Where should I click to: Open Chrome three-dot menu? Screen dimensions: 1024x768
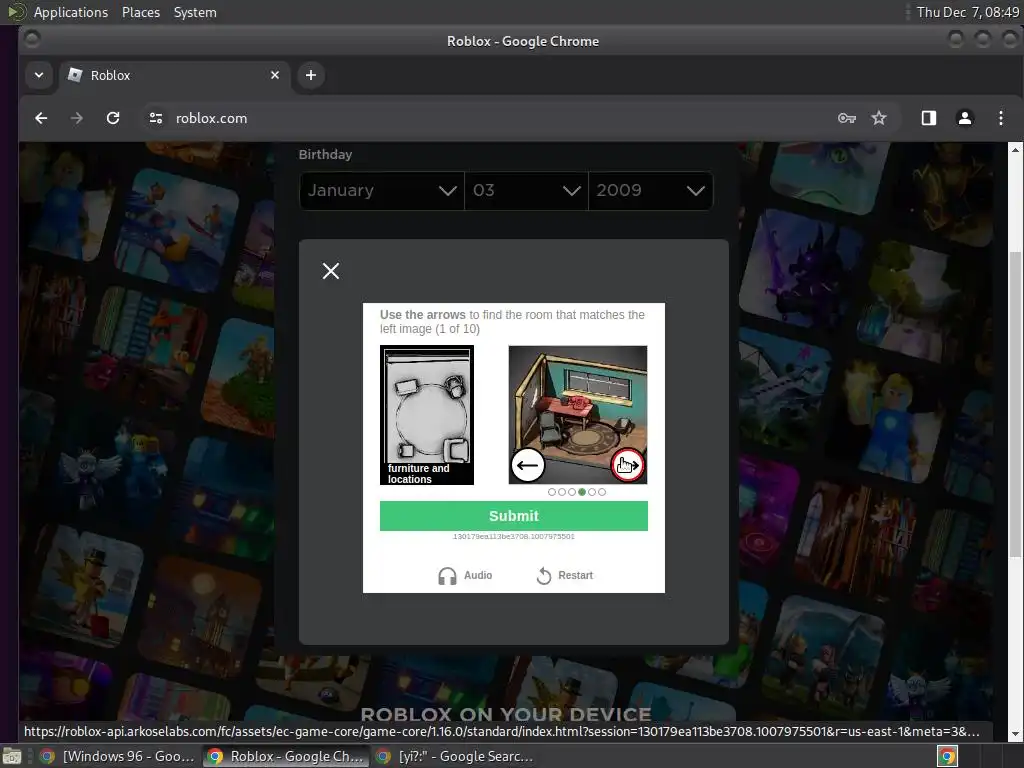pyautogui.click(x=1000, y=118)
